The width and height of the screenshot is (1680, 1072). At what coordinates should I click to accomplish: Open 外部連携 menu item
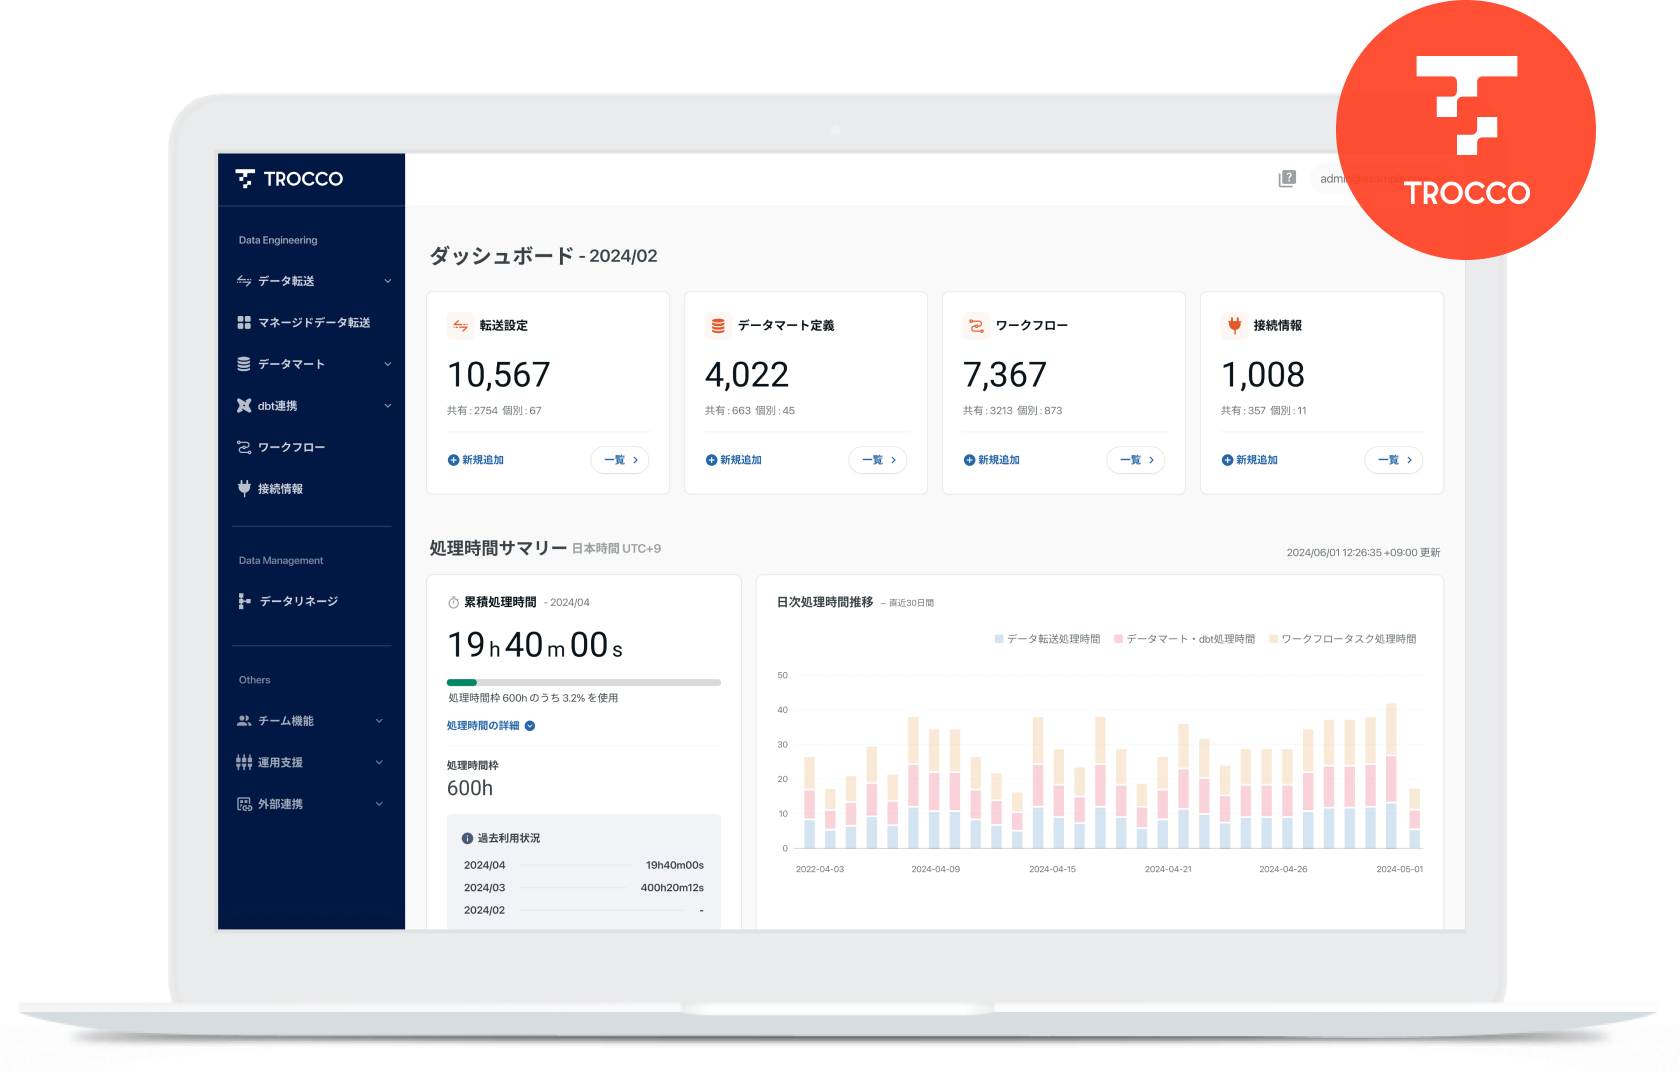tap(280, 804)
